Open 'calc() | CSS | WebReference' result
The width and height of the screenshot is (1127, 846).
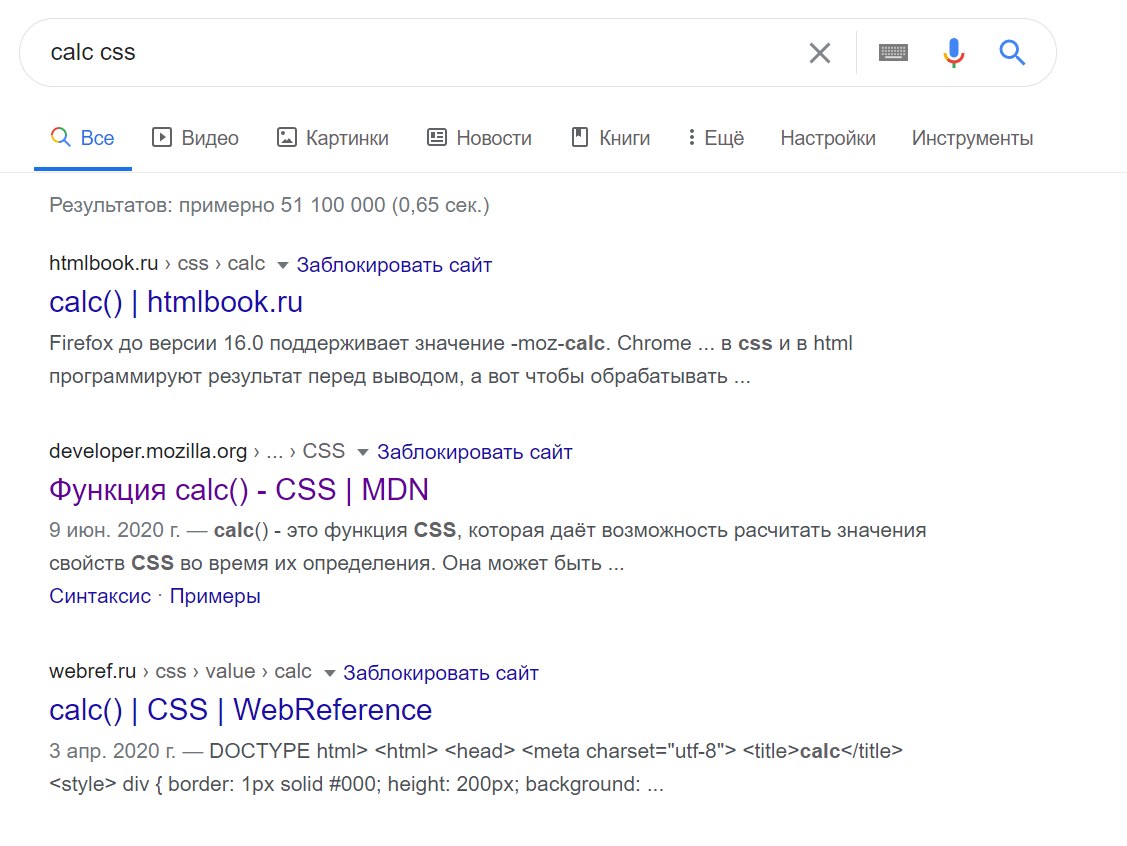(x=241, y=709)
